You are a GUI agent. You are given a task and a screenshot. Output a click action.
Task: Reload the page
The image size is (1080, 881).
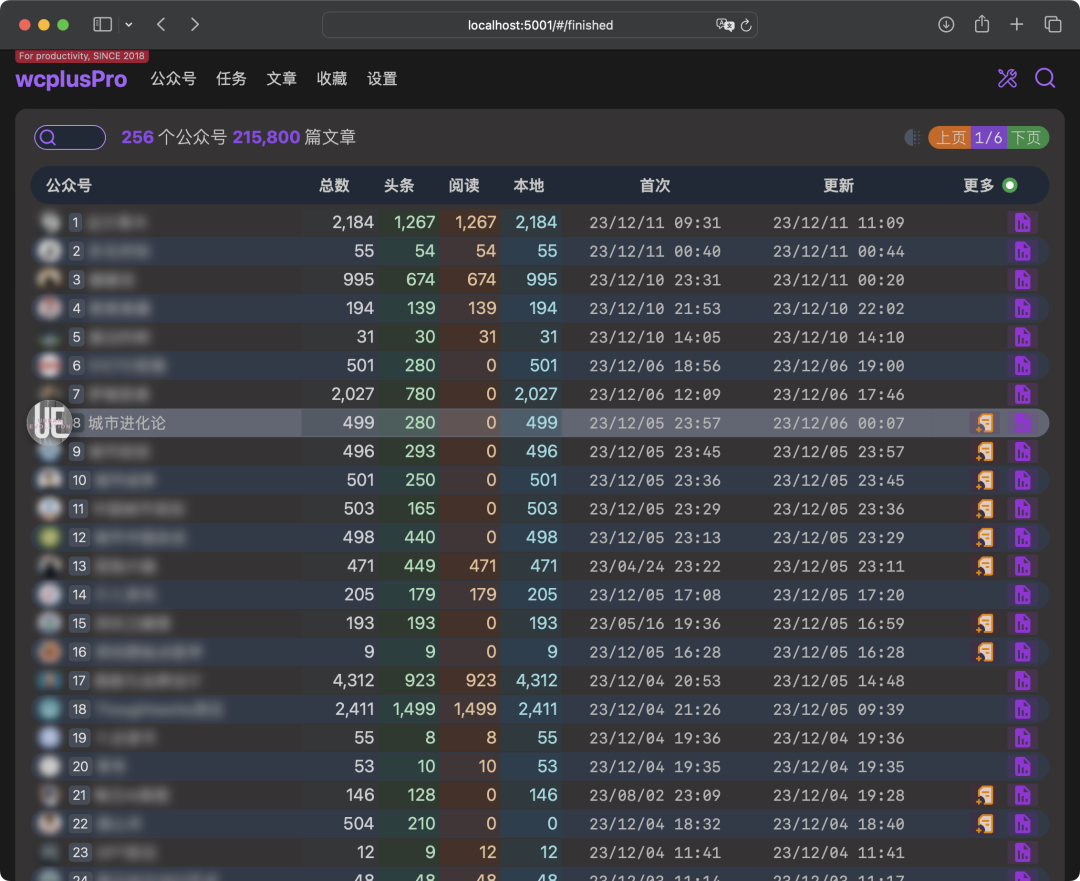[746, 25]
